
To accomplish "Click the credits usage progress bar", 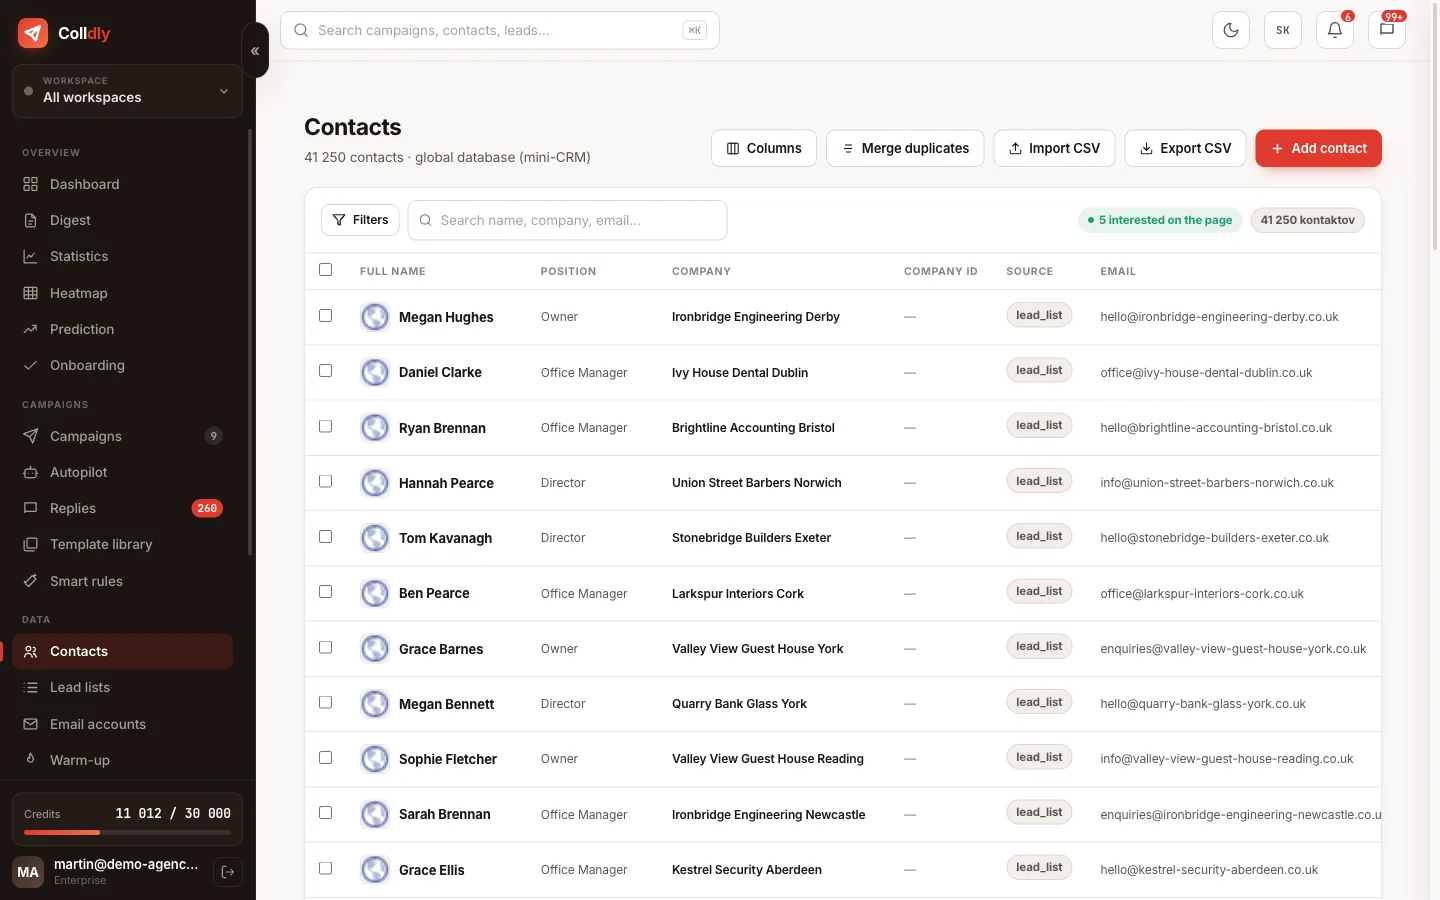I will (127, 832).
